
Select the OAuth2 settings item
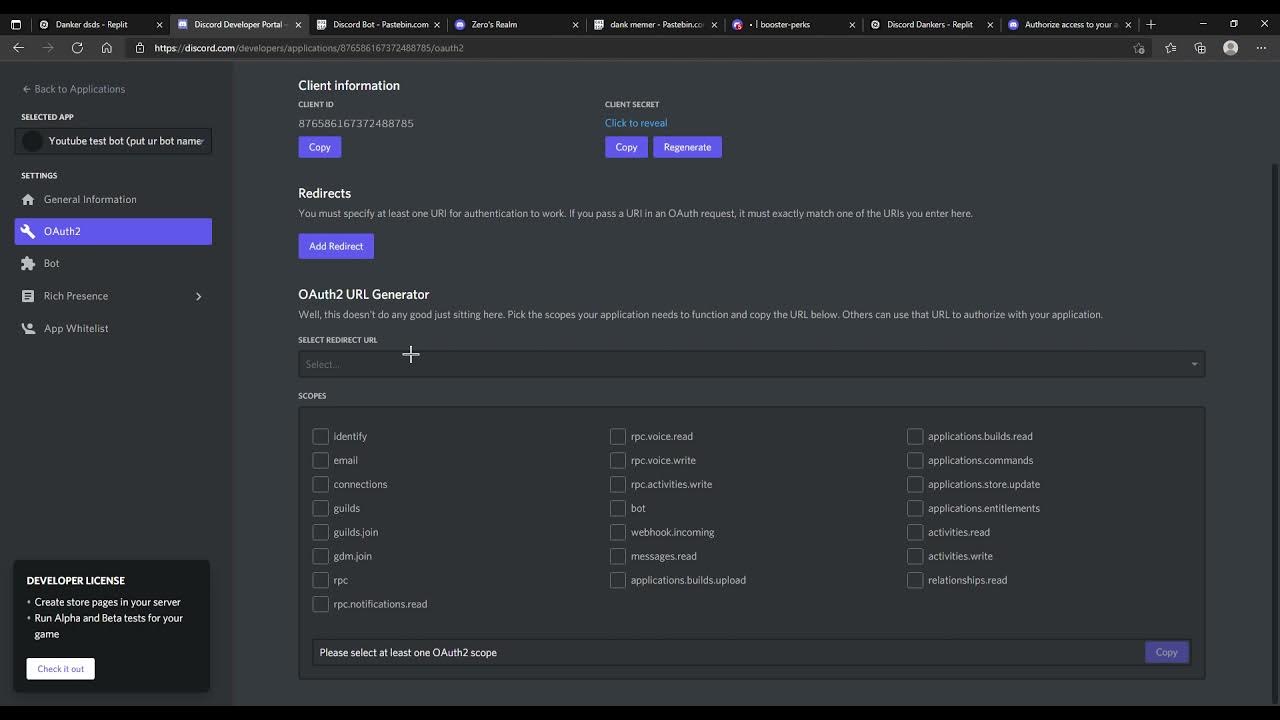point(113,231)
